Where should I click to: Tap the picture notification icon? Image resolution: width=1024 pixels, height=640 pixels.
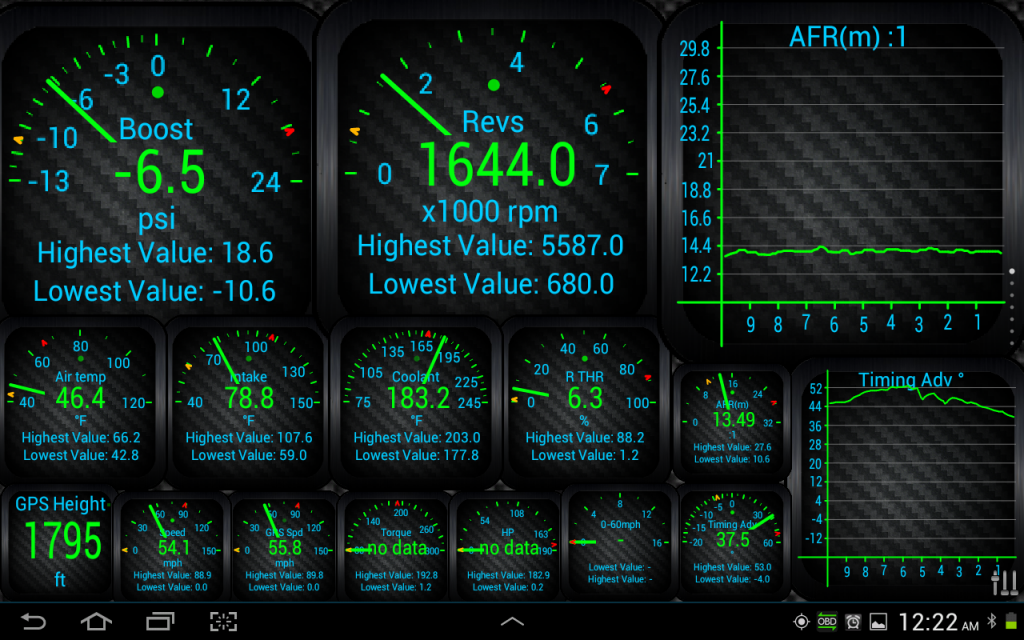point(877,622)
